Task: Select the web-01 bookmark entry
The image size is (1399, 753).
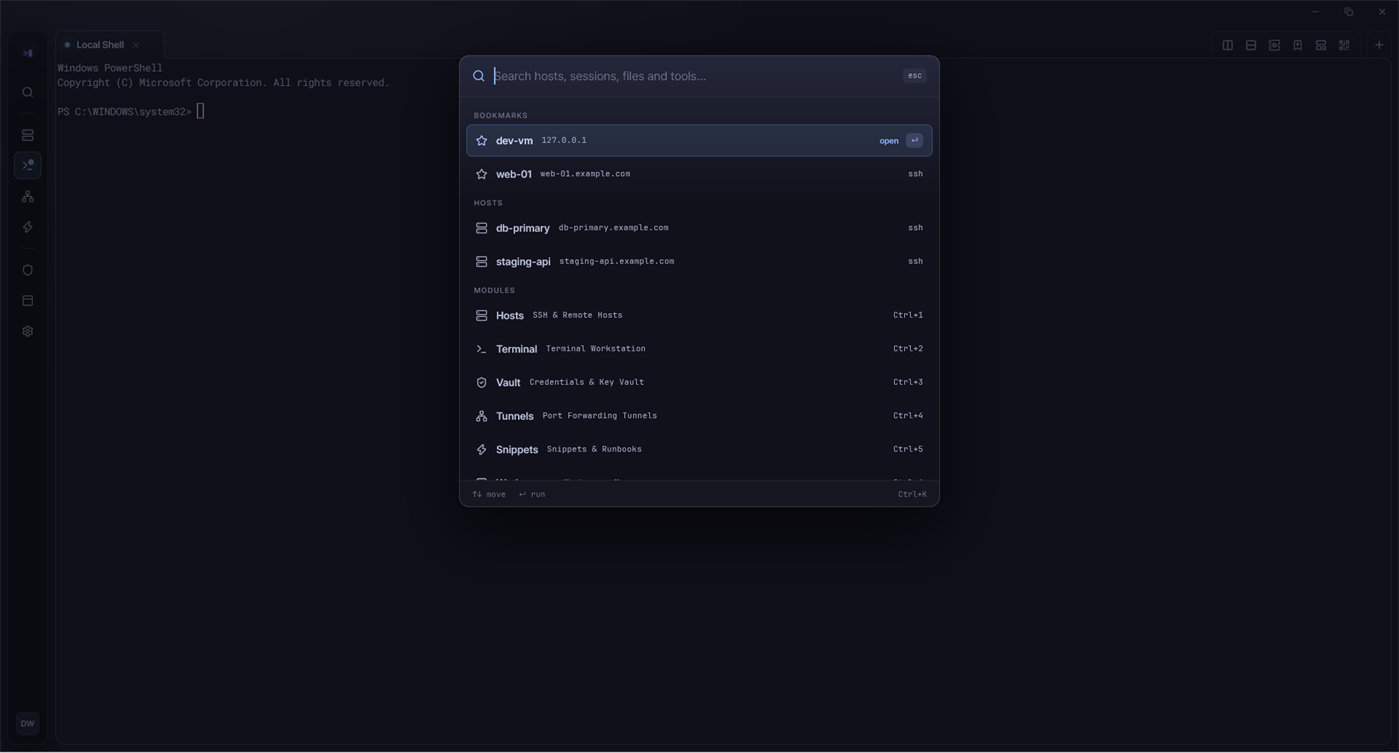Action: (699, 174)
